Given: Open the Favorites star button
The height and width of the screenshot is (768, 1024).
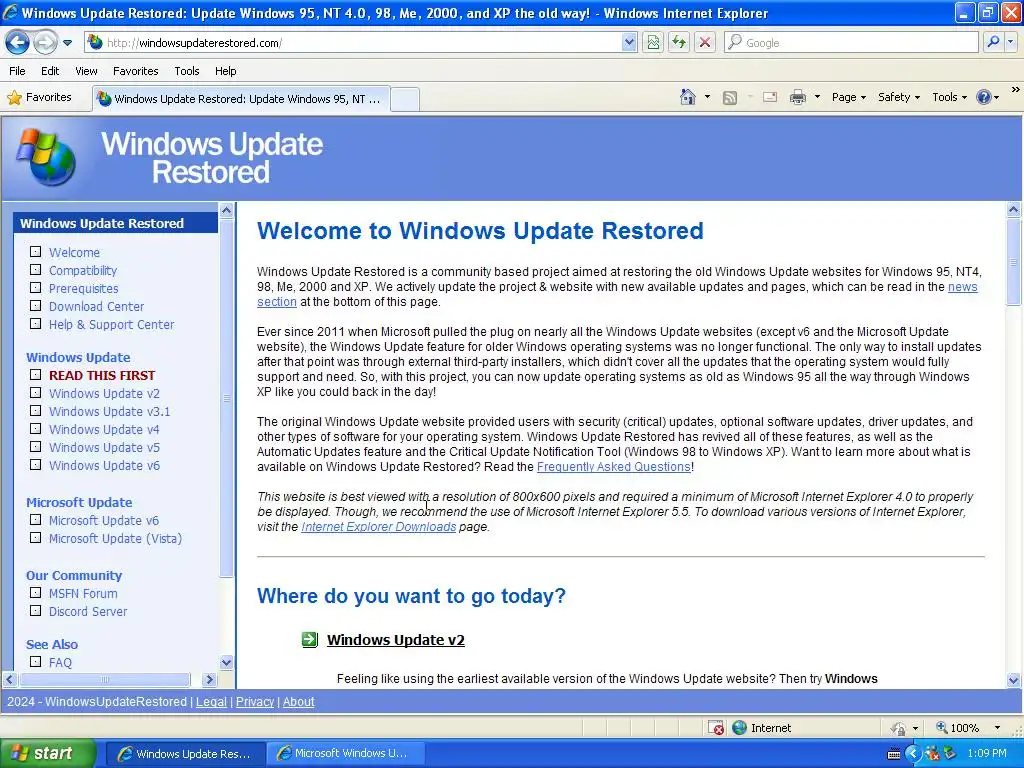Looking at the screenshot, I should tap(40, 97).
